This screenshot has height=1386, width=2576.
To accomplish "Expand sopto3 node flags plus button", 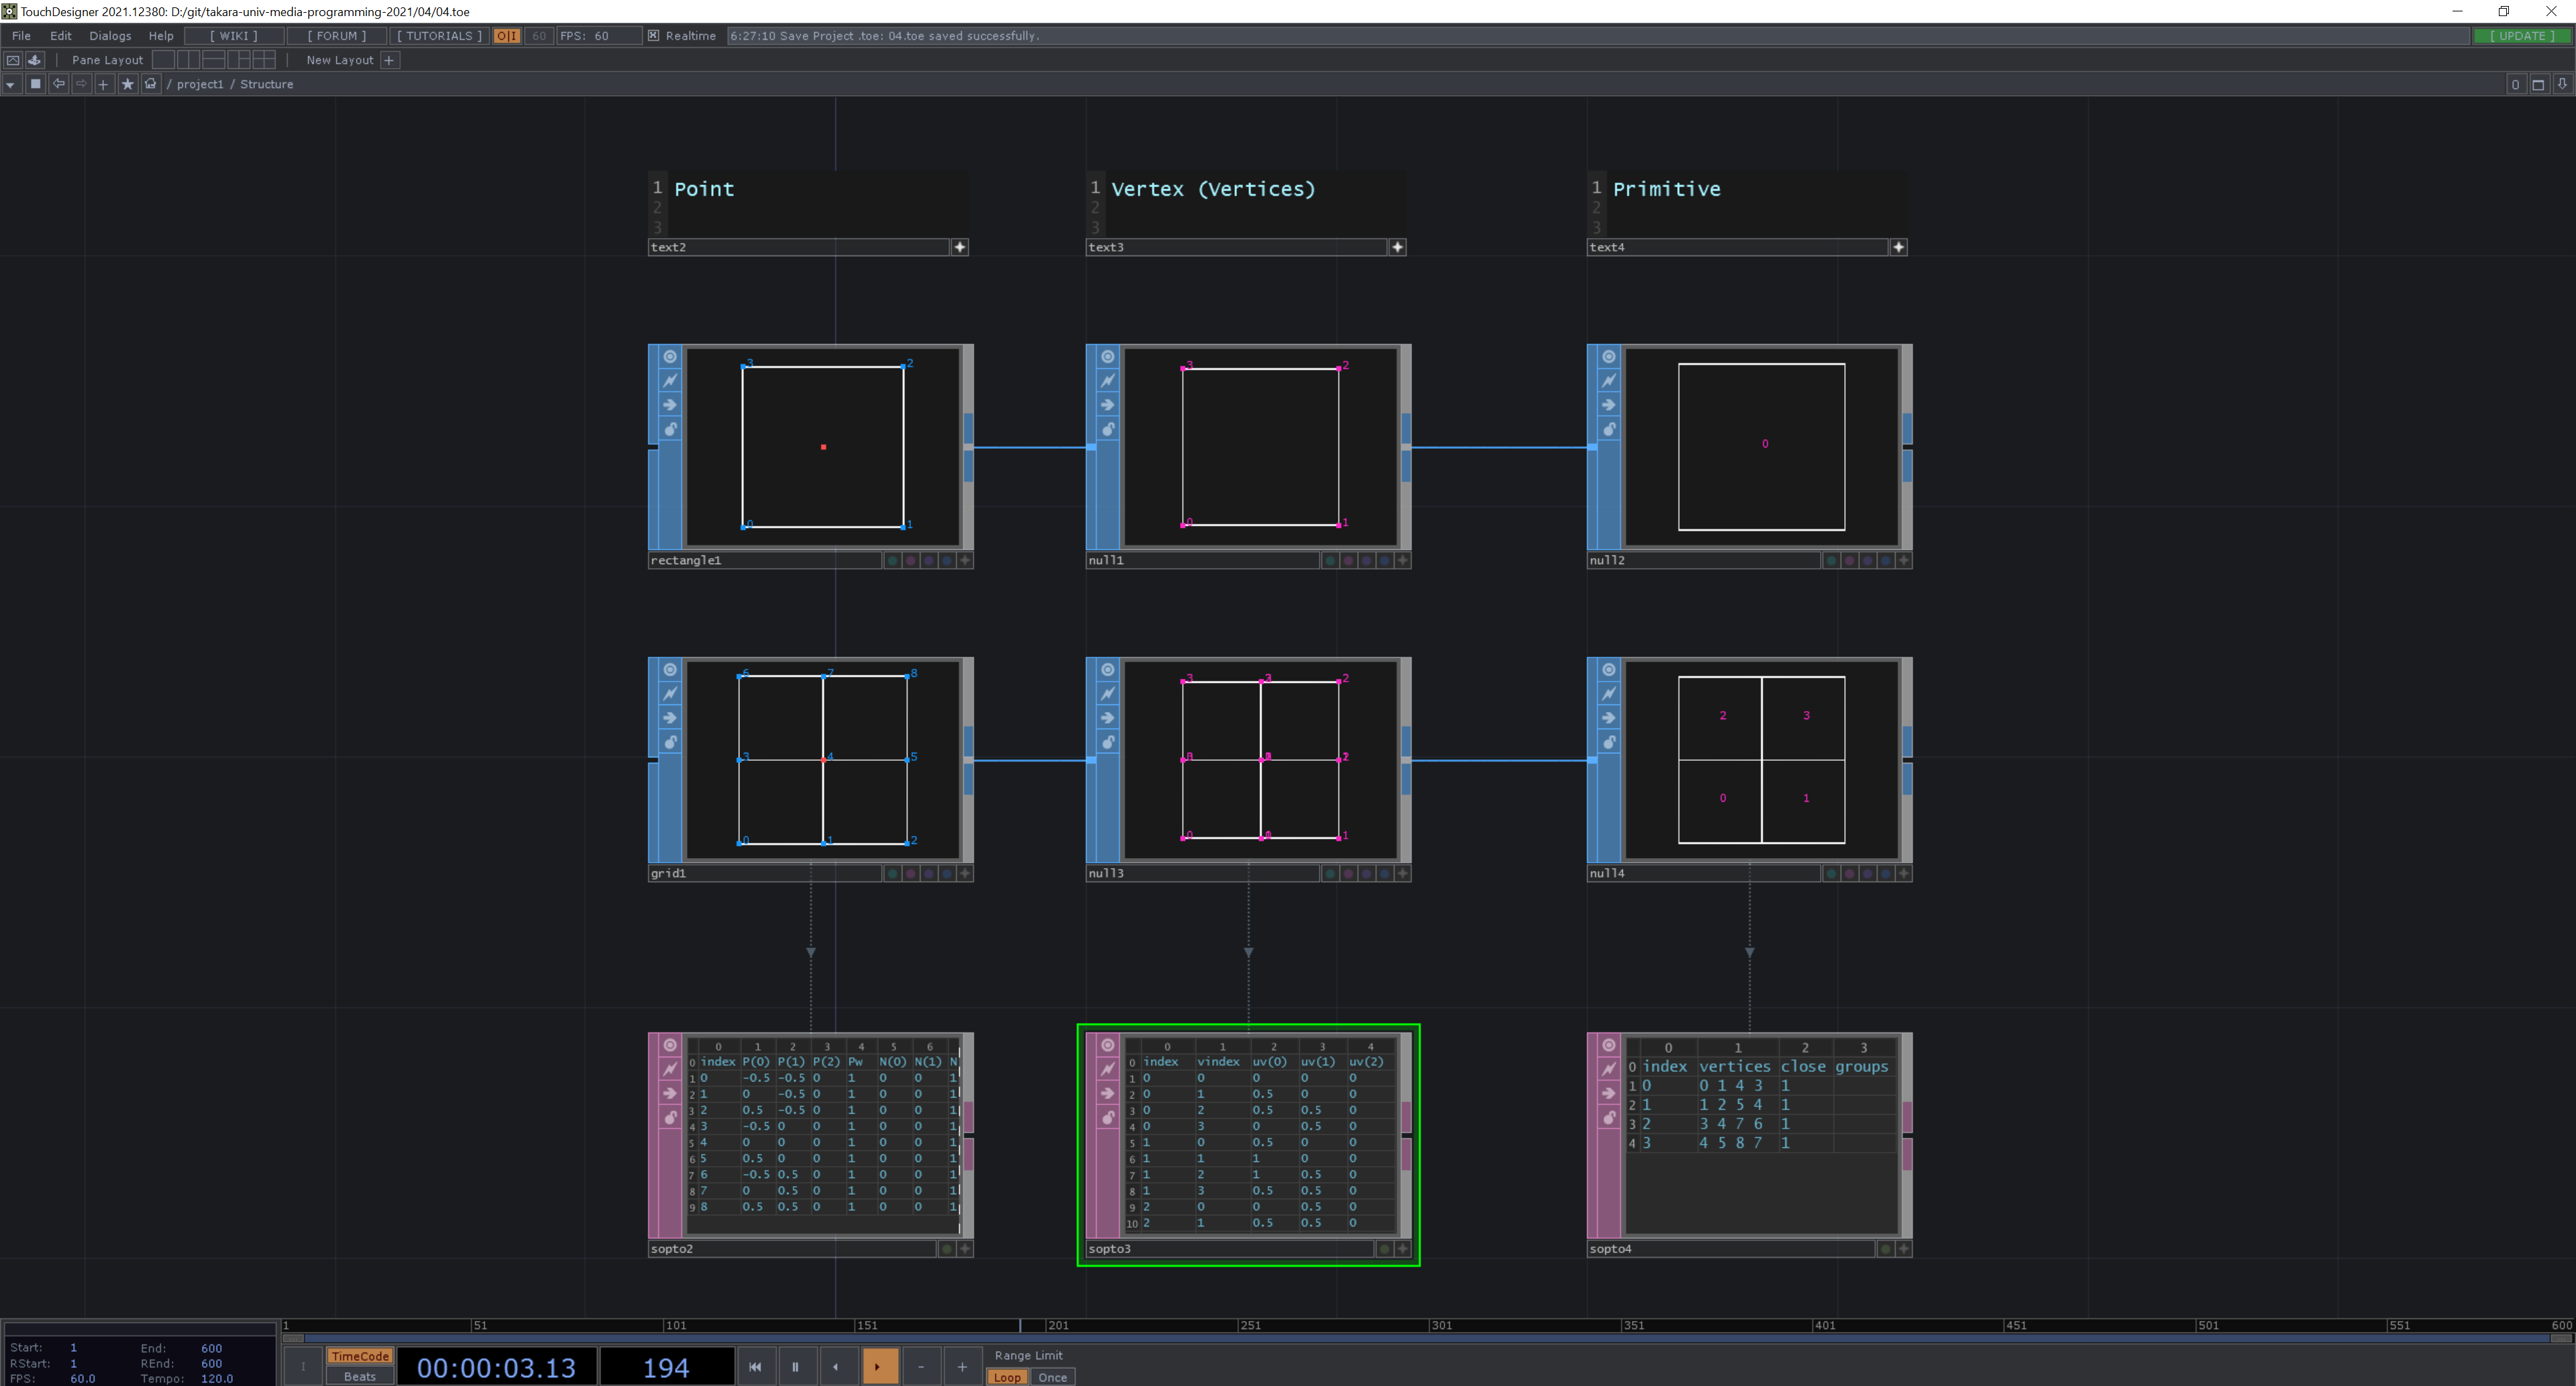I will click(x=1403, y=1248).
